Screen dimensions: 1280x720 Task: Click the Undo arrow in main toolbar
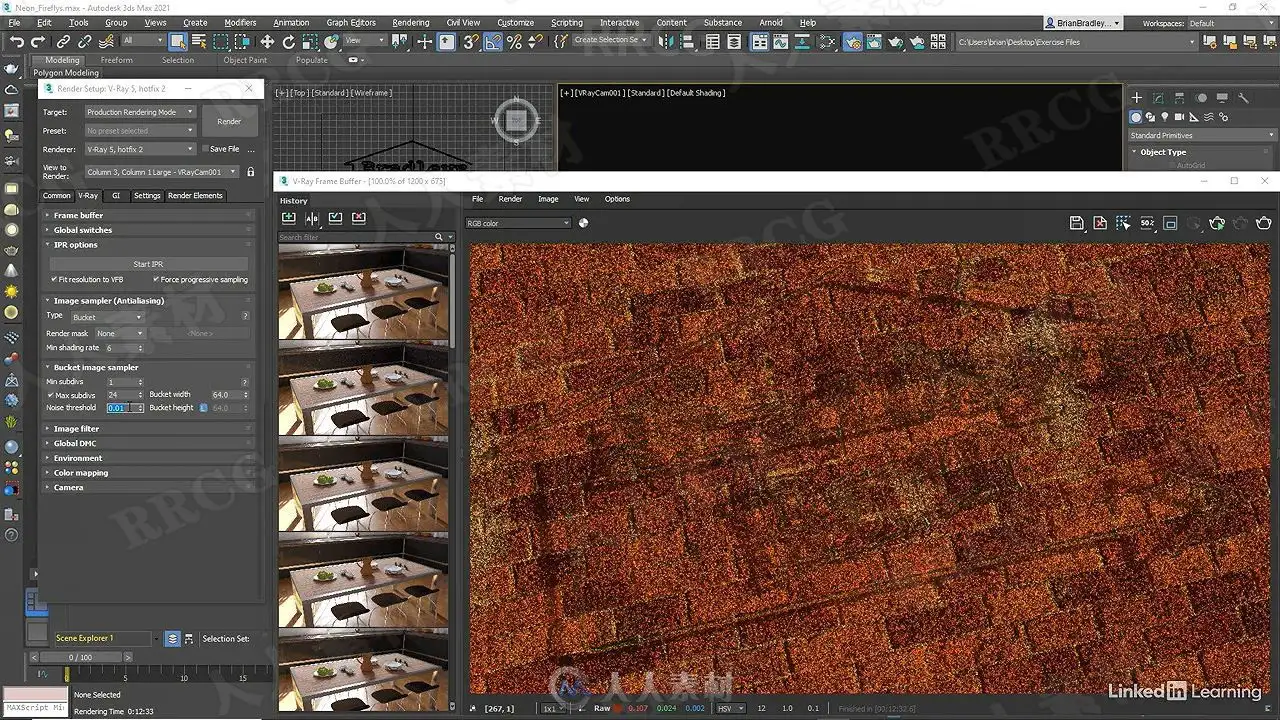click(x=17, y=42)
